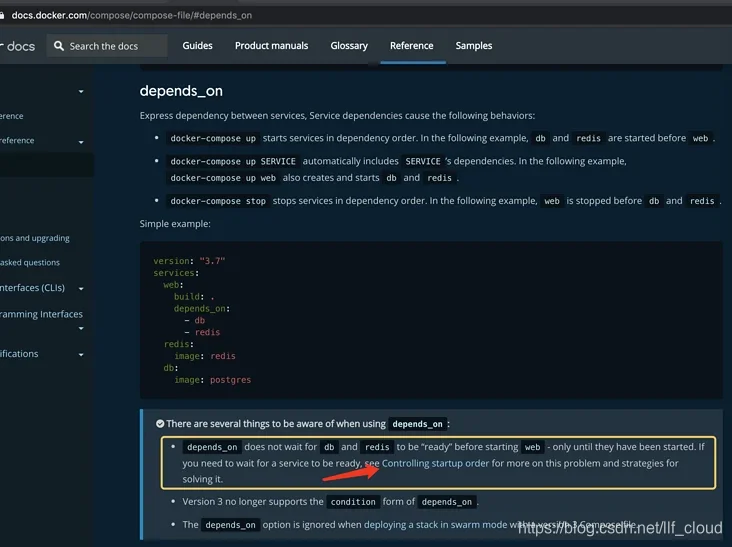Select the Reference tab

point(412,46)
